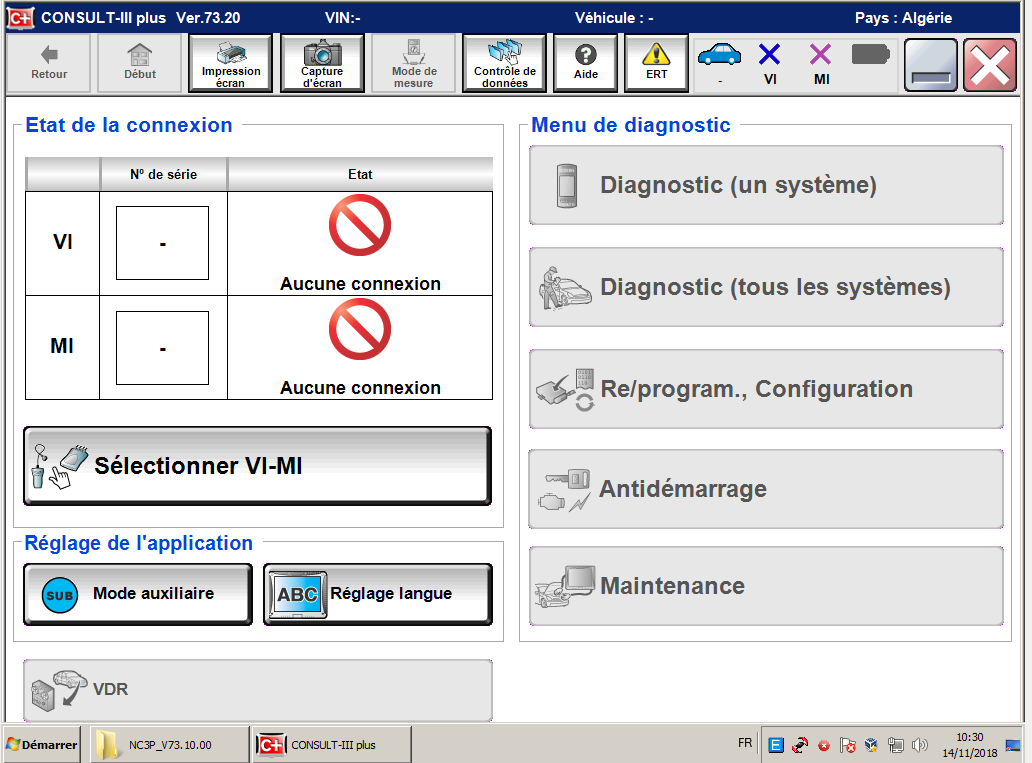The width and height of the screenshot is (1032, 763).
Task: Open the Aide help button
Action: 585,63
